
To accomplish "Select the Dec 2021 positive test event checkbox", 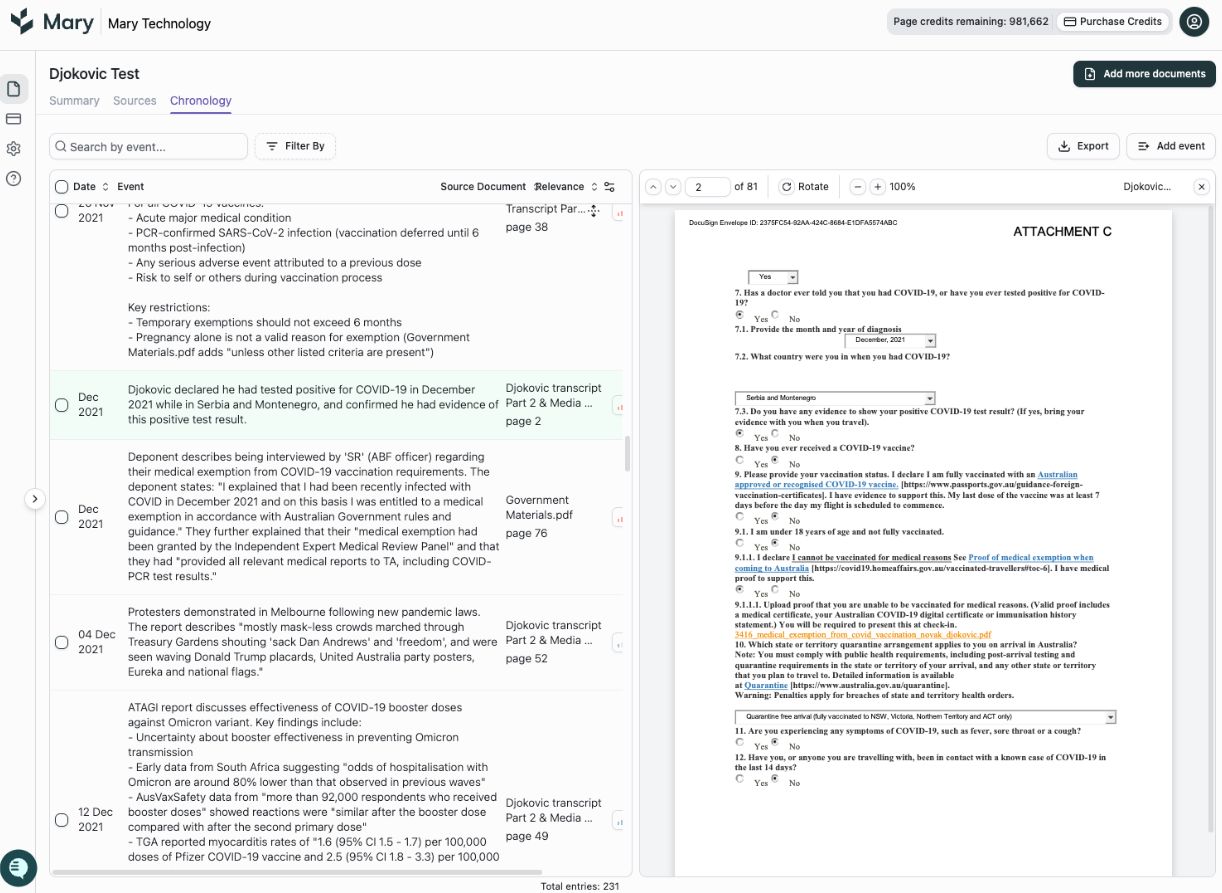I will click(61, 405).
